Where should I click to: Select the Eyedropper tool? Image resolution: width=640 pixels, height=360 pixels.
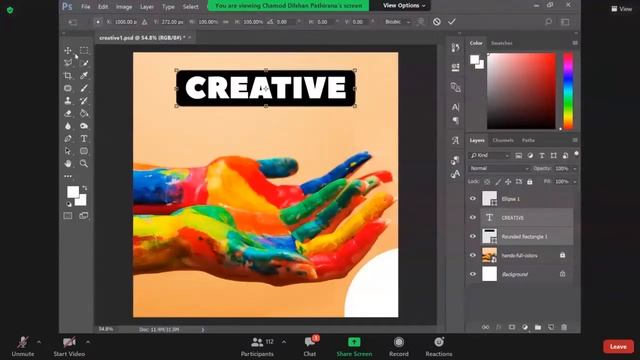pyautogui.click(x=84, y=76)
